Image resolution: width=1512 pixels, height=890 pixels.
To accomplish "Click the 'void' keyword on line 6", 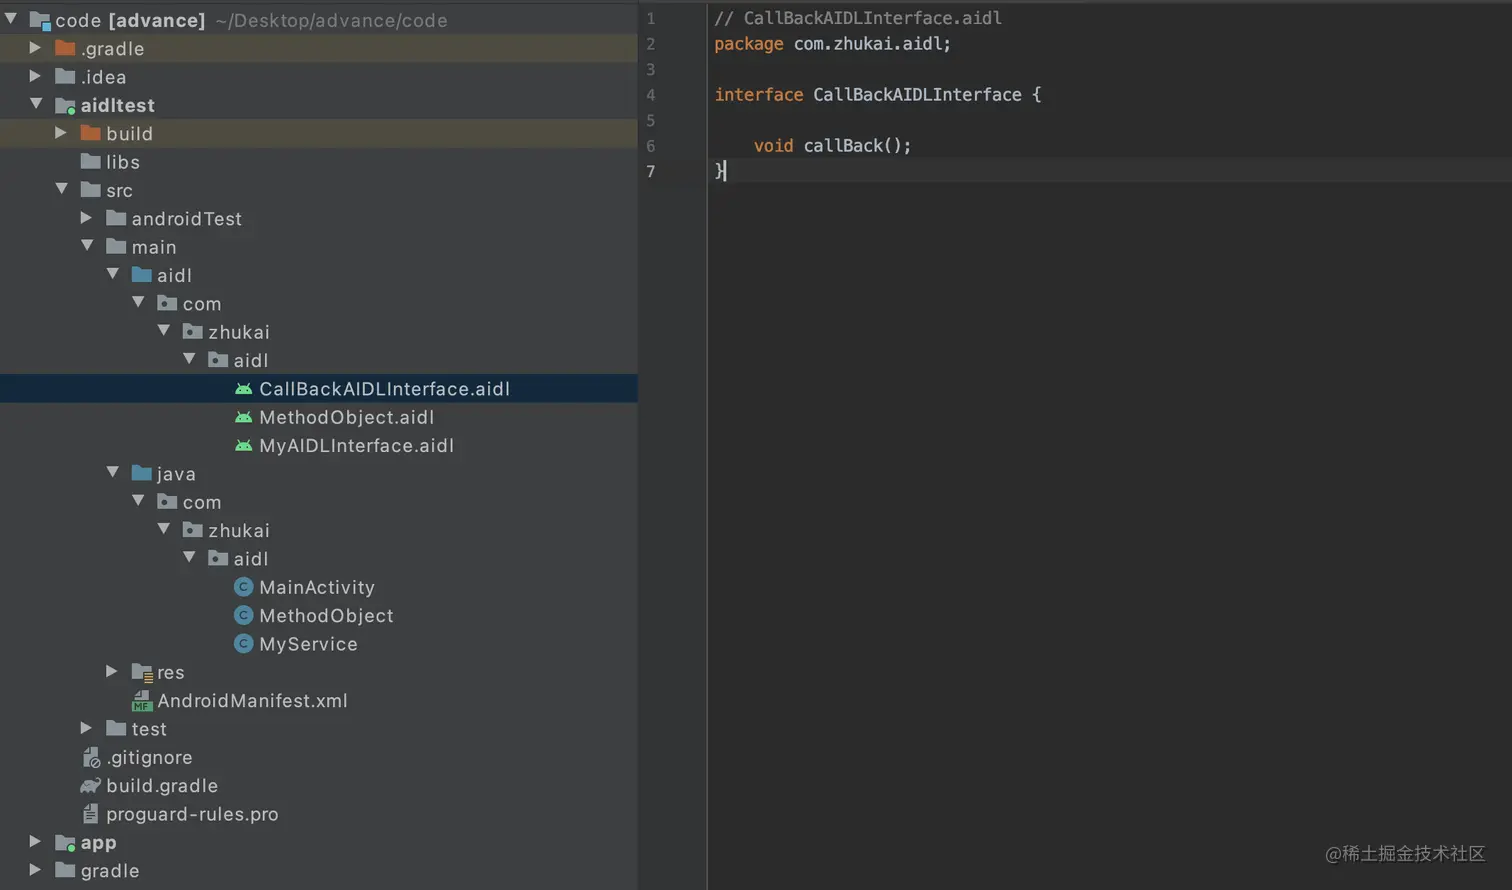I will (x=773, y=145).
